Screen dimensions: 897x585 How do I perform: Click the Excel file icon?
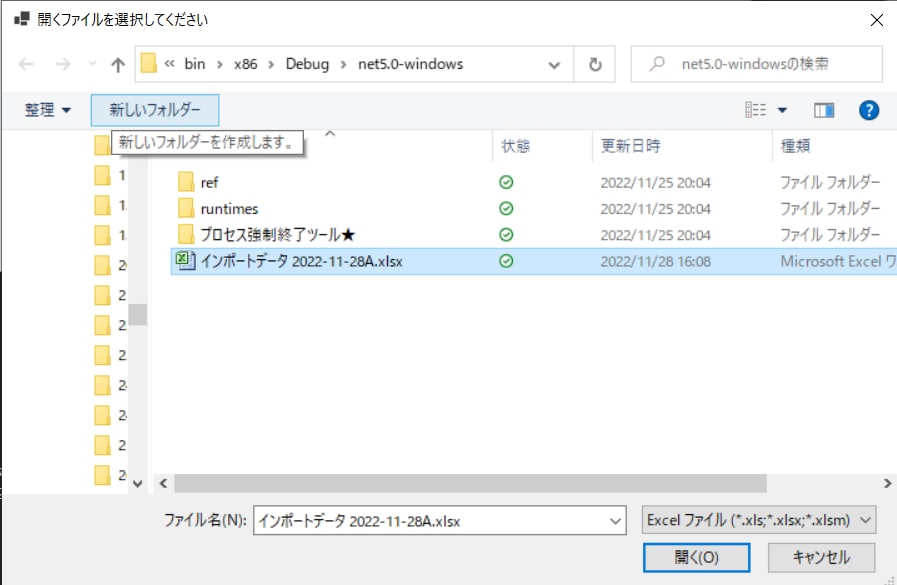point(185,261)
